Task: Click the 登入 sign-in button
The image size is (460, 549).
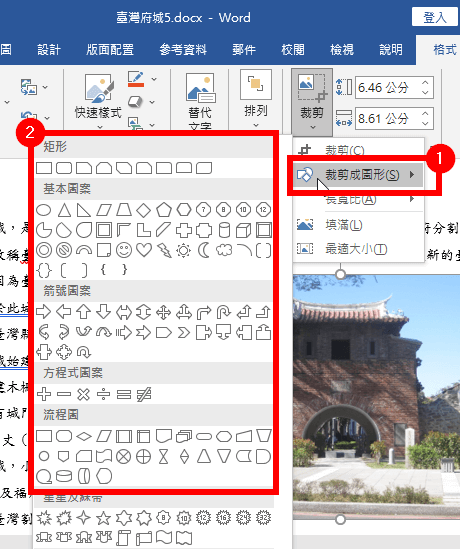Action: tap(435, 17)
